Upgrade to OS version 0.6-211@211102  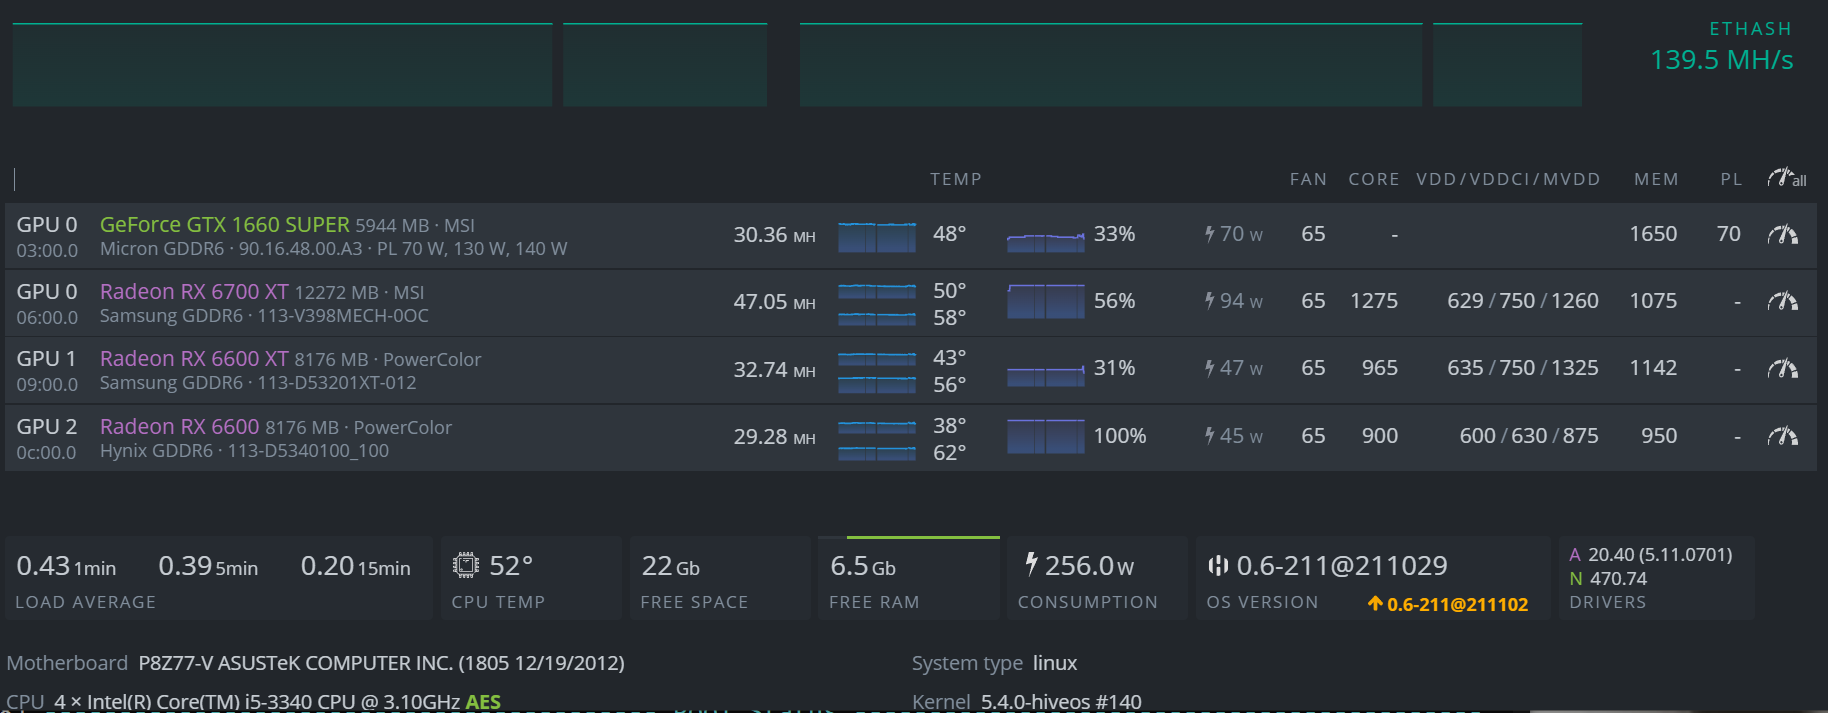1448,604
